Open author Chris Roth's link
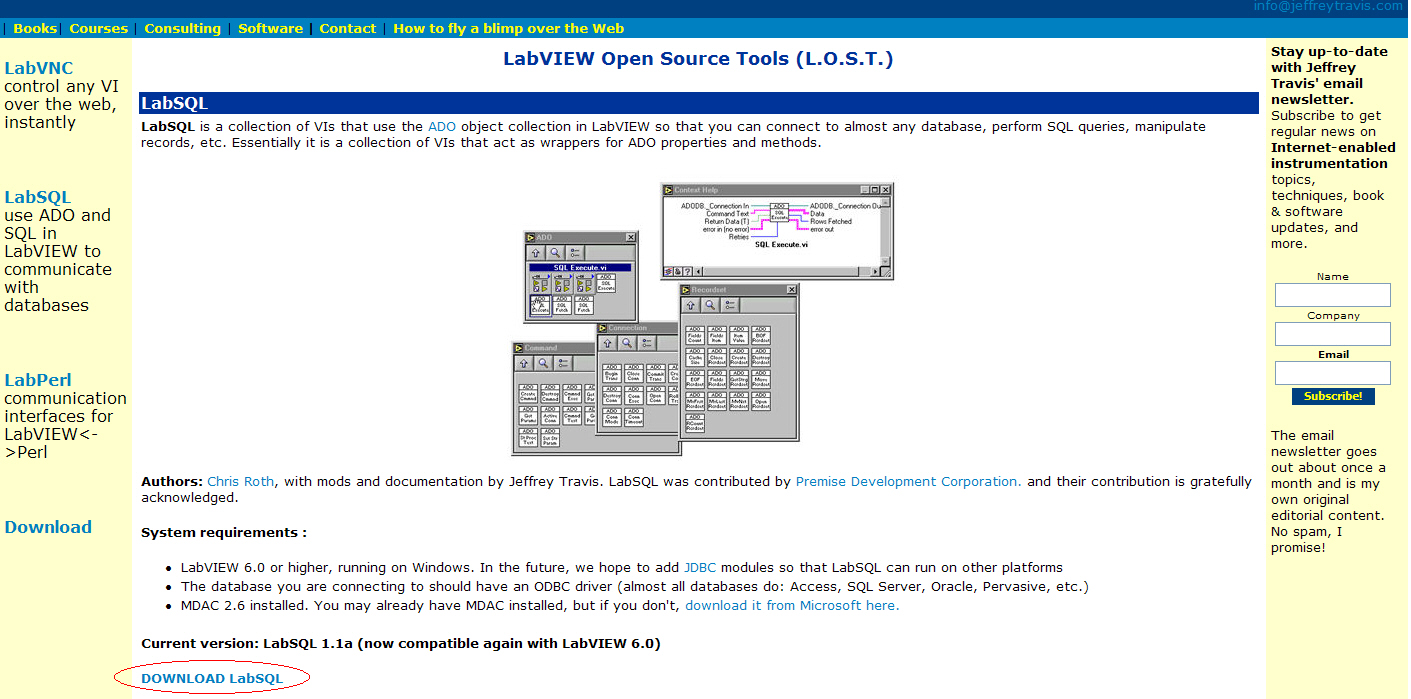The width and height of the screenshot is (1411, 699). point(241,481)
